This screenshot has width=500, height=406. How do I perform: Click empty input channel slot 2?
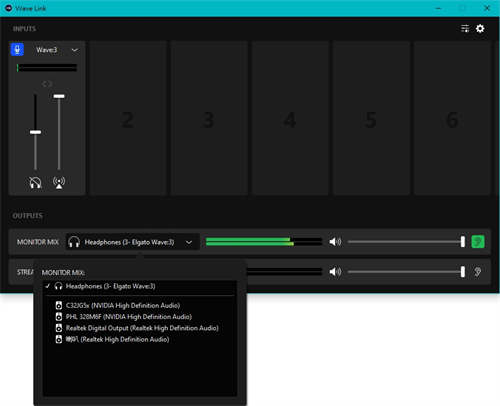coord(128,118)
